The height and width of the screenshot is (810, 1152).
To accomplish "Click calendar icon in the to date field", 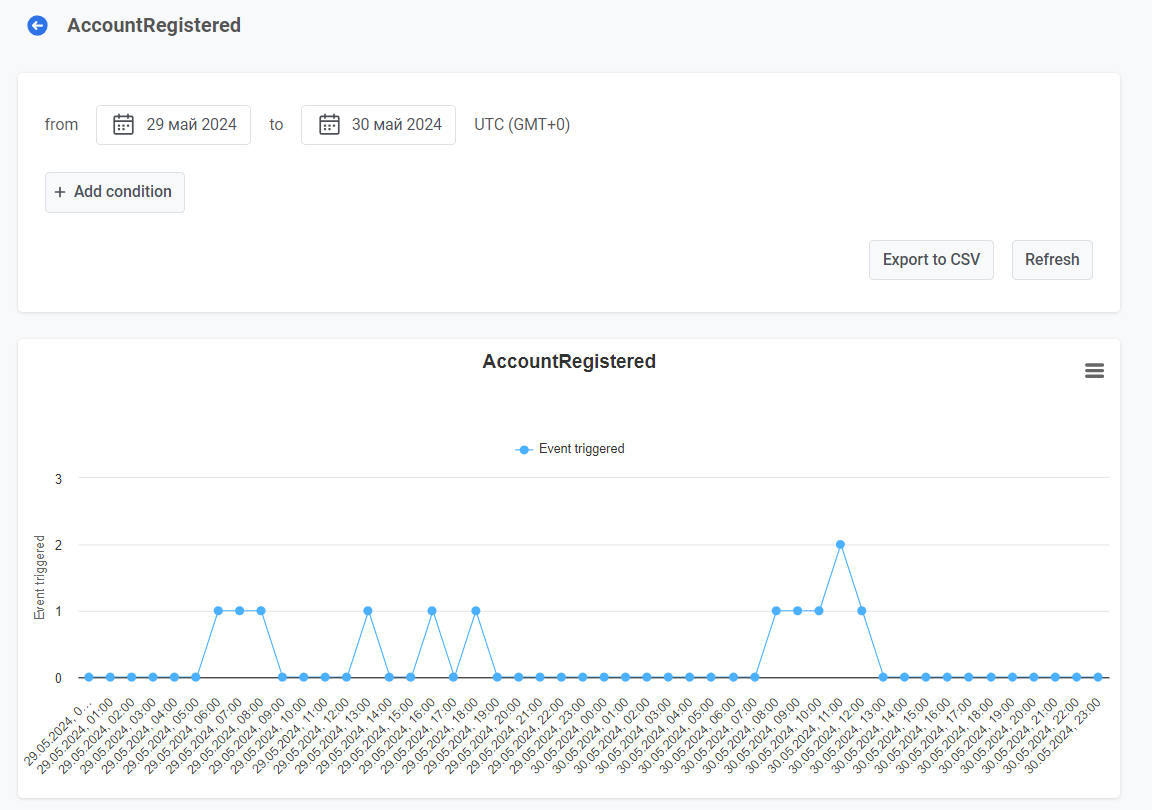I will point(329,125).
